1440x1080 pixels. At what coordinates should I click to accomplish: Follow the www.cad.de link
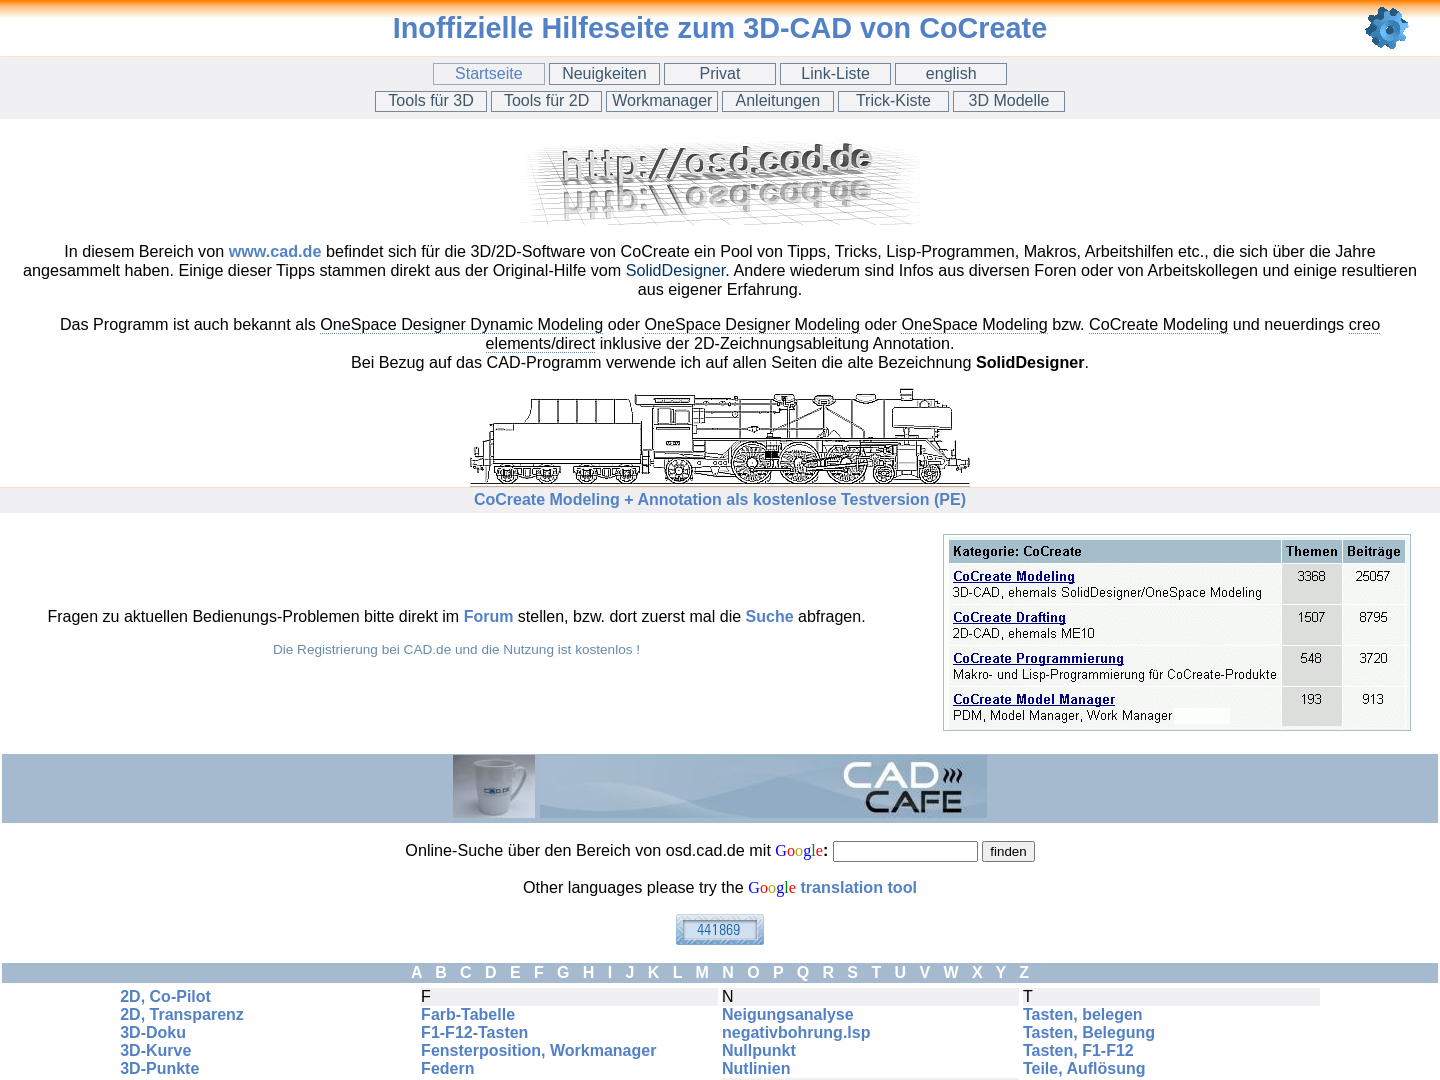pos(275,252)
